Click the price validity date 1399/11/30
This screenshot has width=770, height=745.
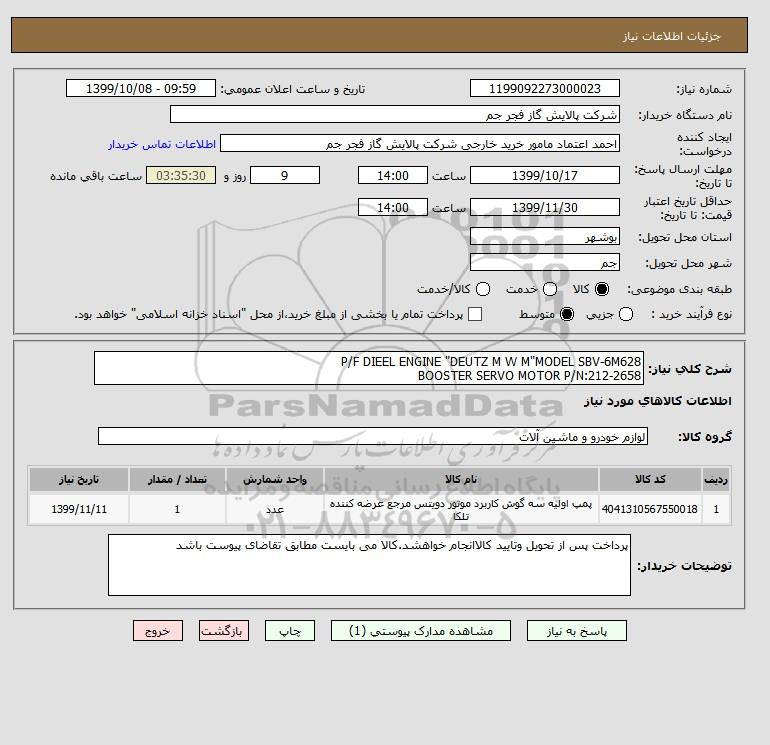[545, 207]
